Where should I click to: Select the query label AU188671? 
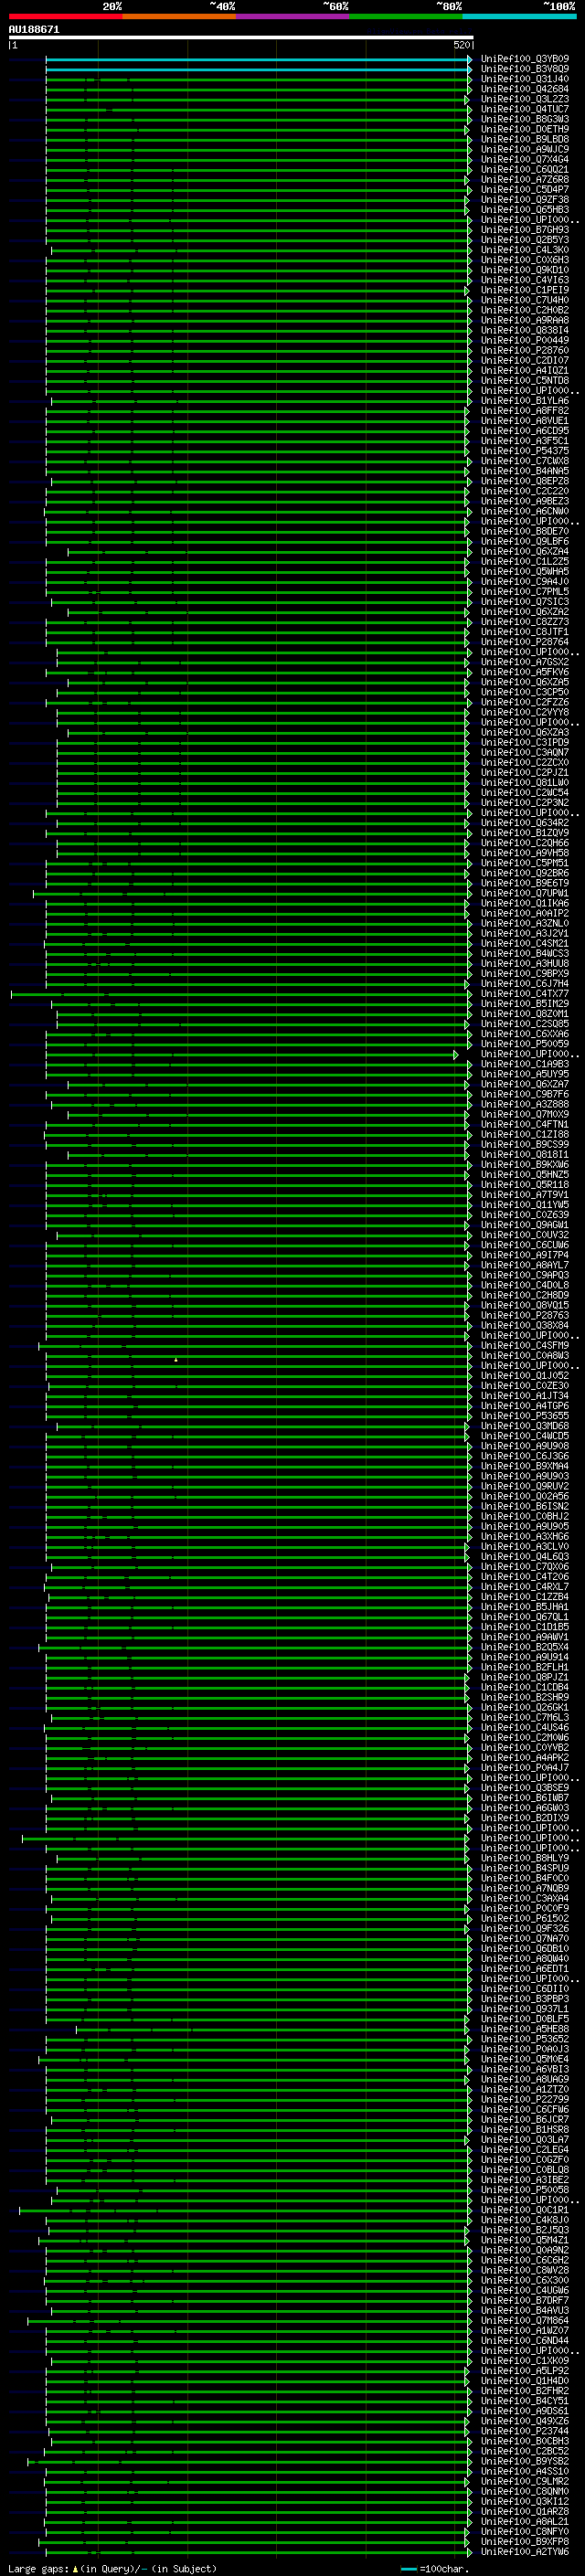click(34, 30)
